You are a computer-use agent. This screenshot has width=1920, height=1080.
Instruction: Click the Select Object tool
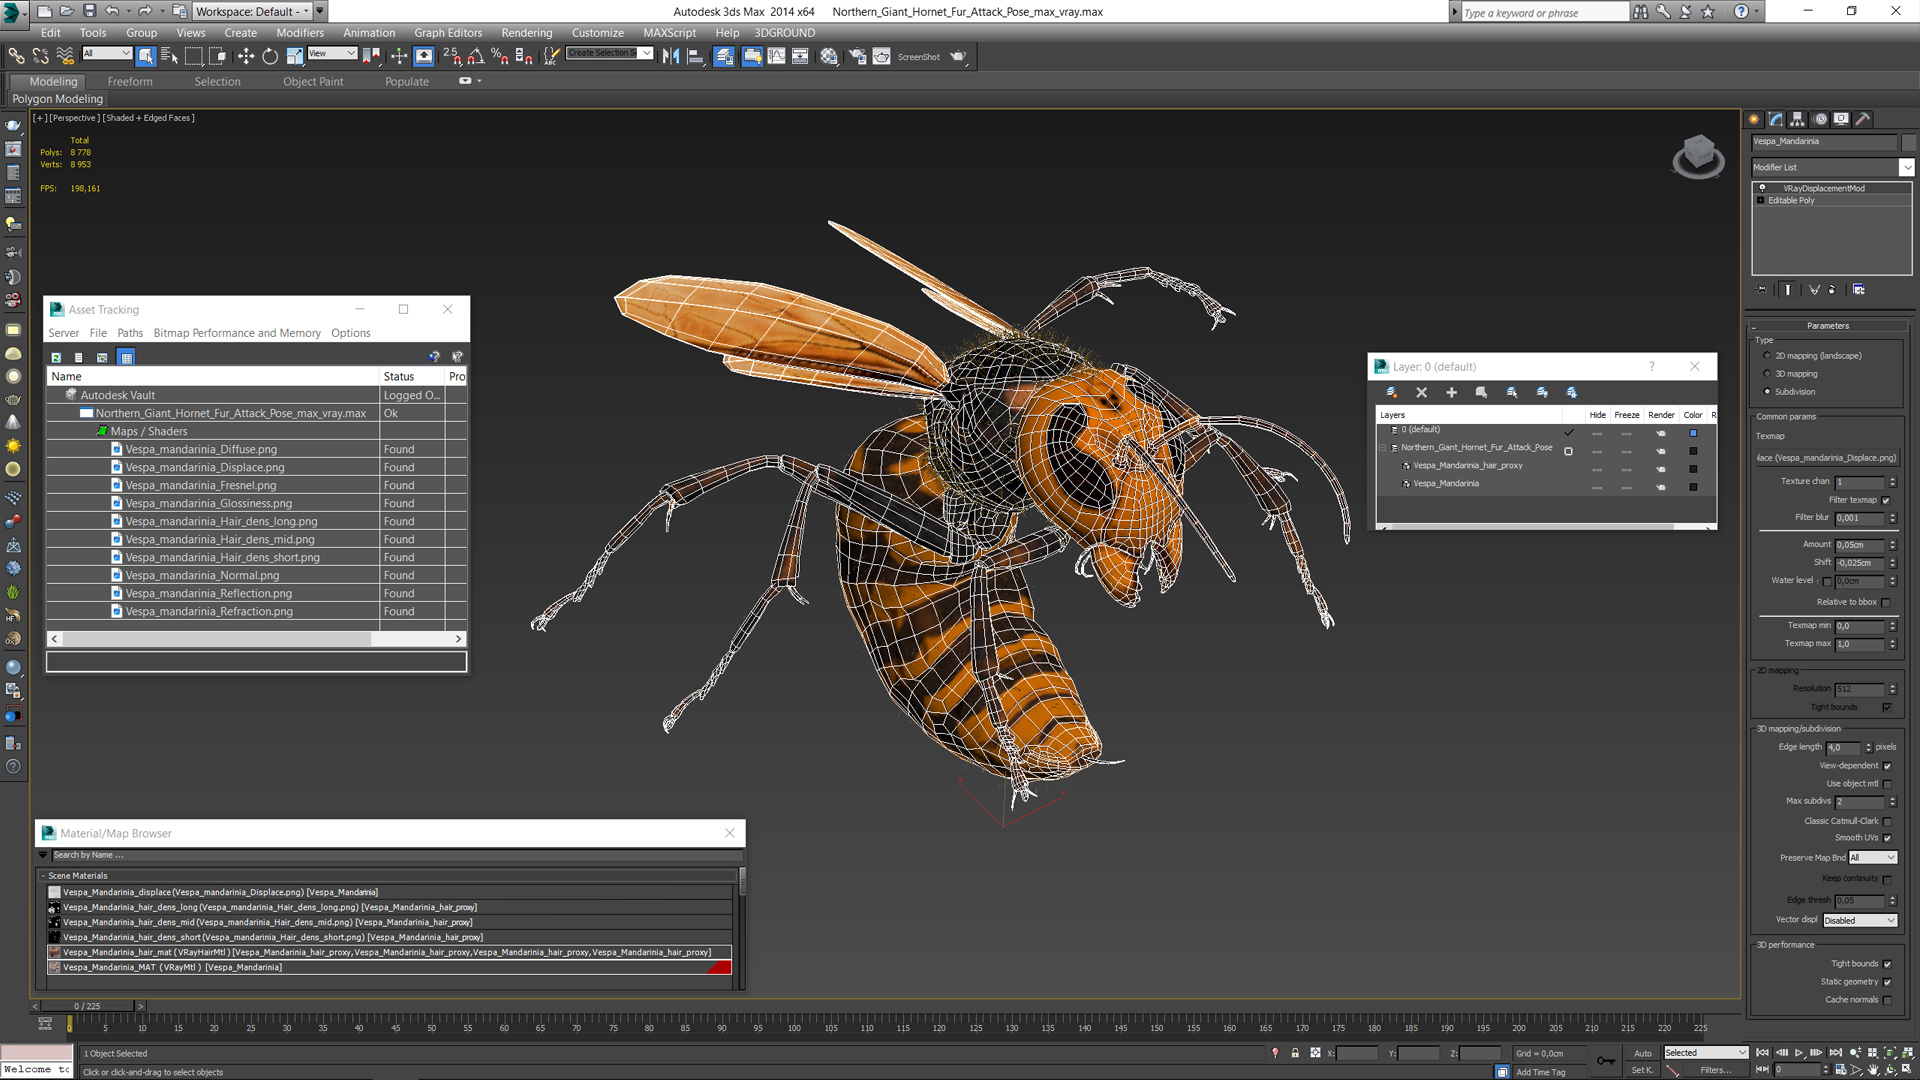pos(146,57)
